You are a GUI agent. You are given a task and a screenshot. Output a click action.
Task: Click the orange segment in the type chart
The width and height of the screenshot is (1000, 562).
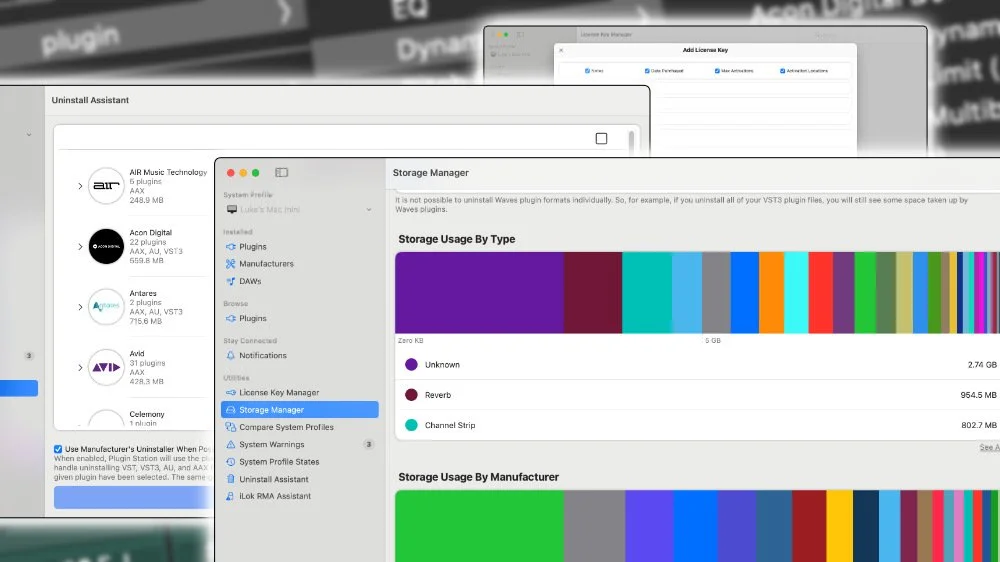[771, 292]
